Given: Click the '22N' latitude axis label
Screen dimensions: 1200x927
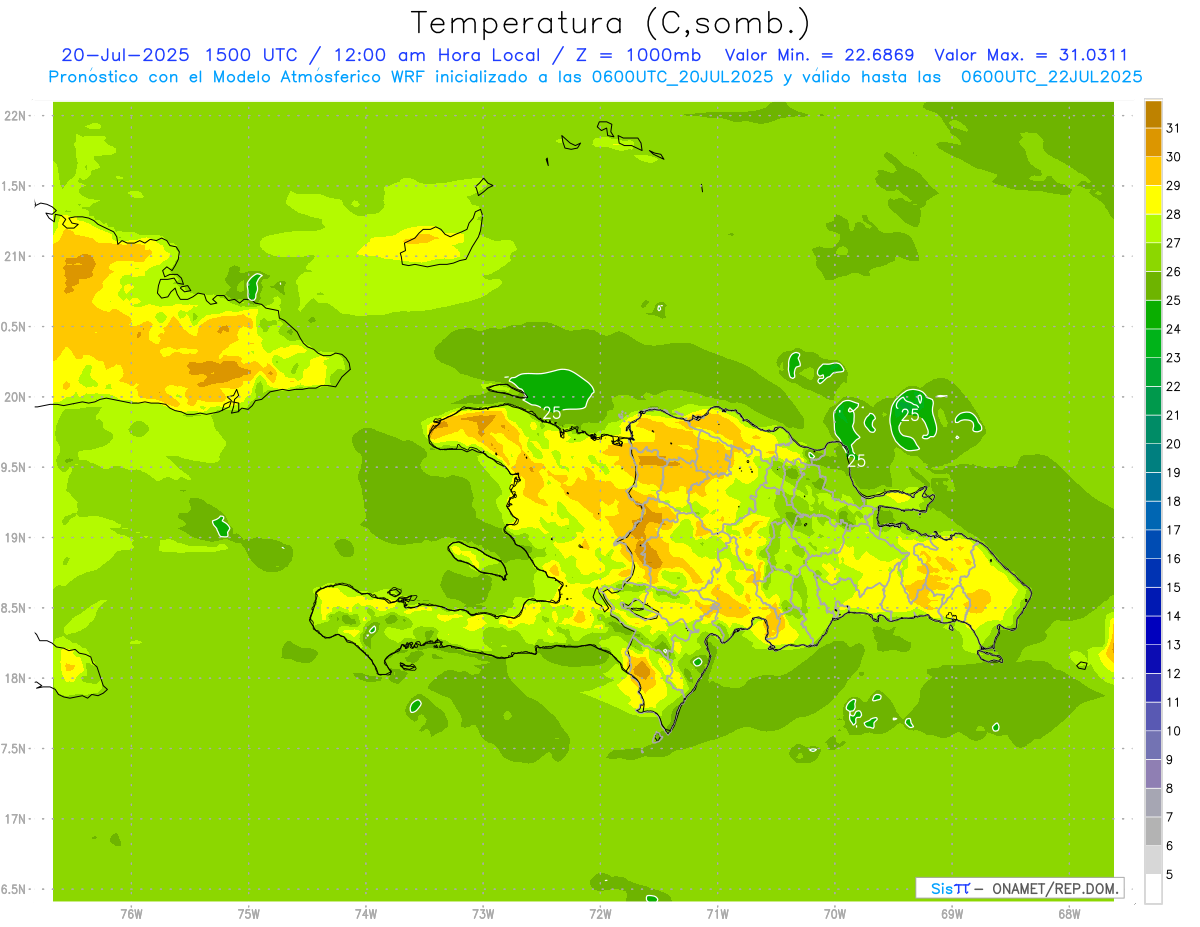Looking at the screenshot, I should tap(15, 116).
